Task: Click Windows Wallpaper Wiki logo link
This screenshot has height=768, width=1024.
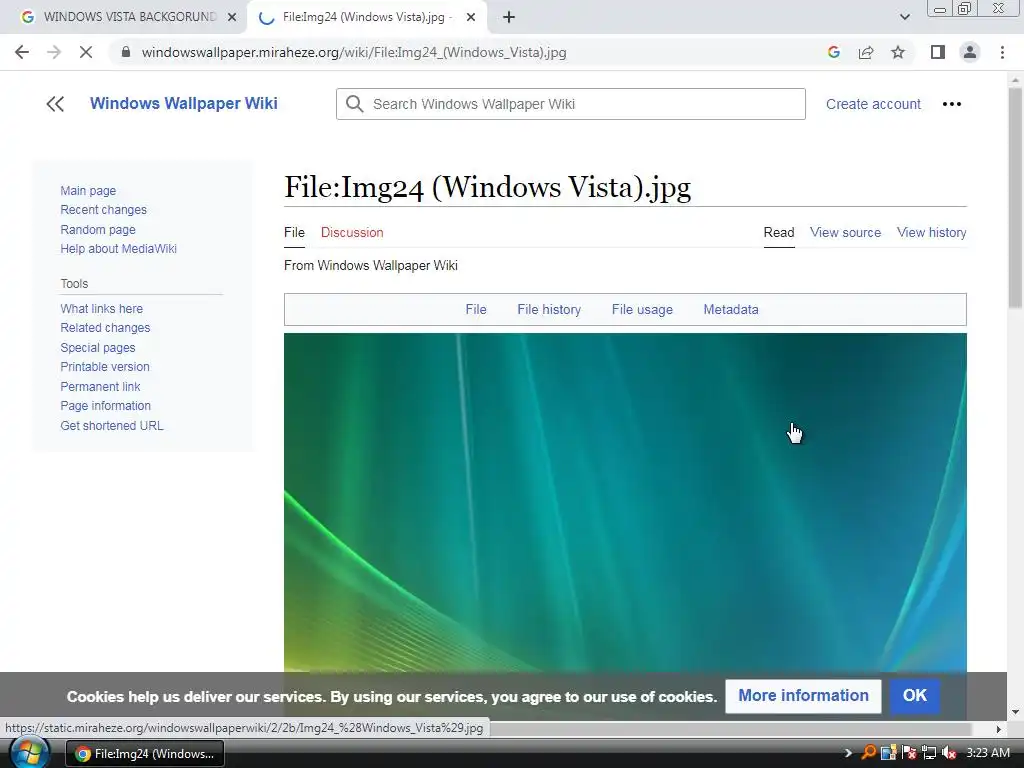Action: tap(184, 103)
